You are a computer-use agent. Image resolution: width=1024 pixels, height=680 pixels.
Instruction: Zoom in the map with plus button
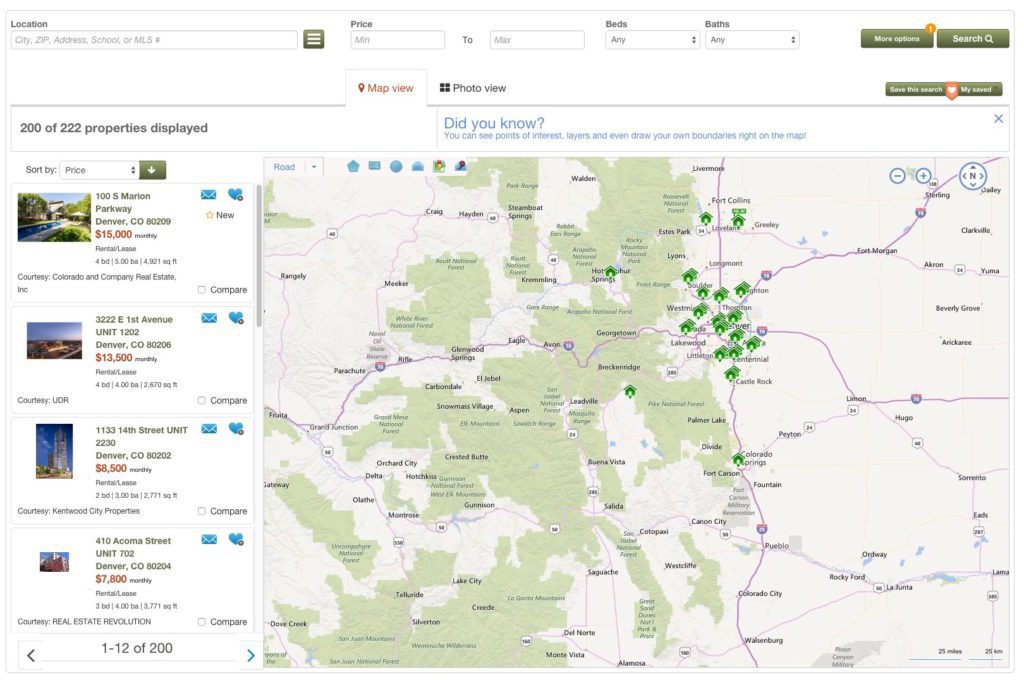[x=923, y=175]
